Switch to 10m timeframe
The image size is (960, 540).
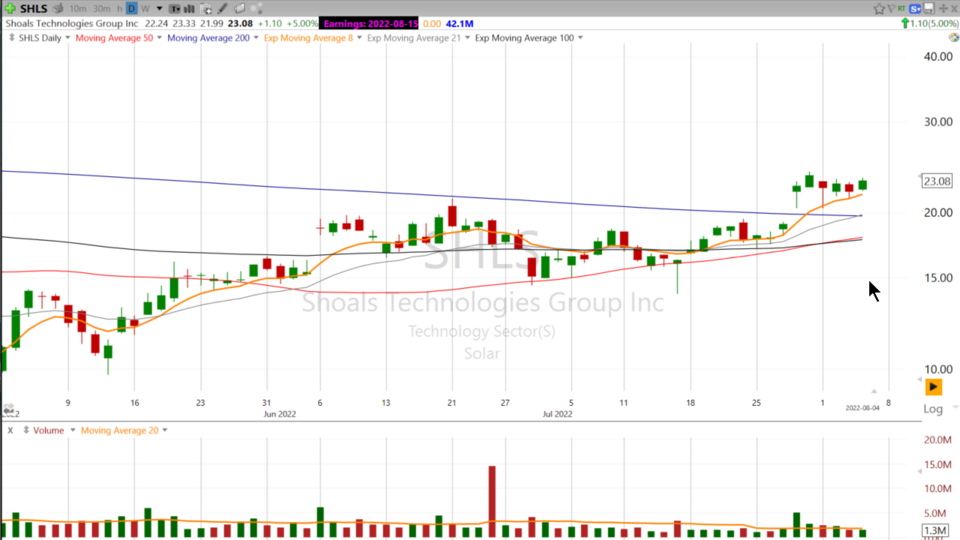[x=78, y=9]
